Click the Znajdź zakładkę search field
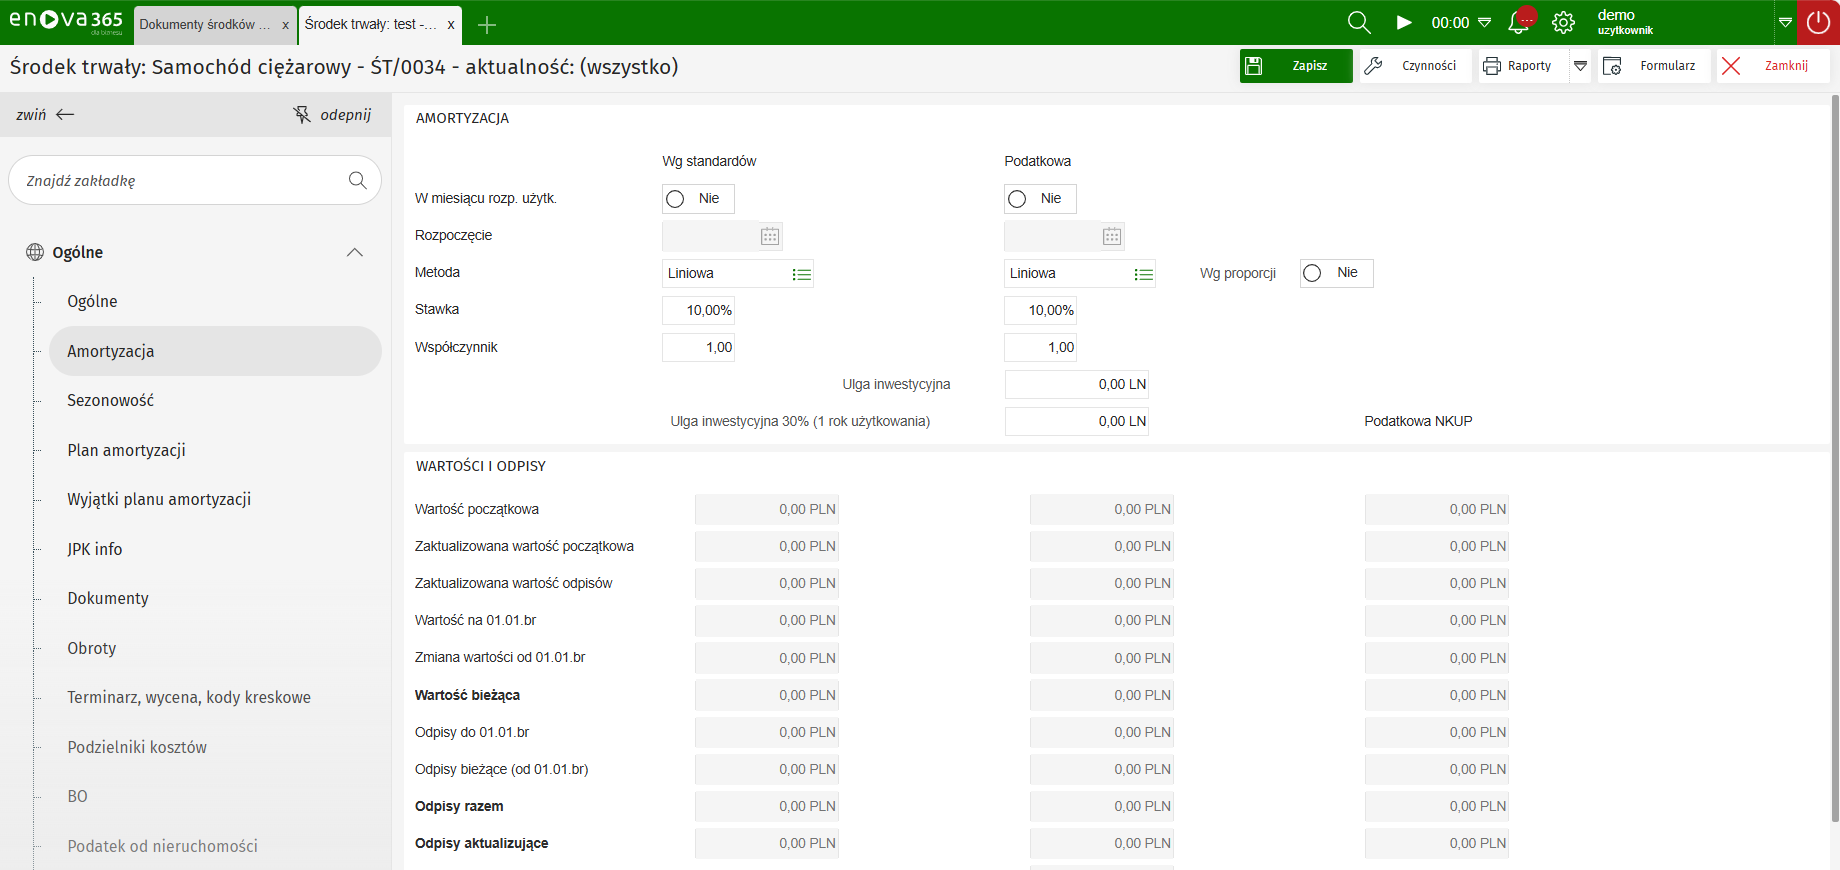The width and height of the screenshot is (1840, 870). [180, 181]
